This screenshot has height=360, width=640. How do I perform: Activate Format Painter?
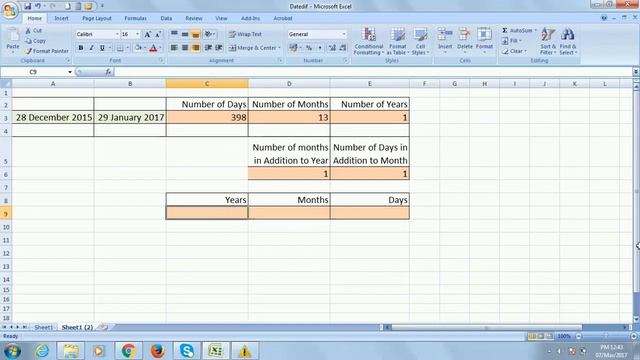click(x=47, y=51)
